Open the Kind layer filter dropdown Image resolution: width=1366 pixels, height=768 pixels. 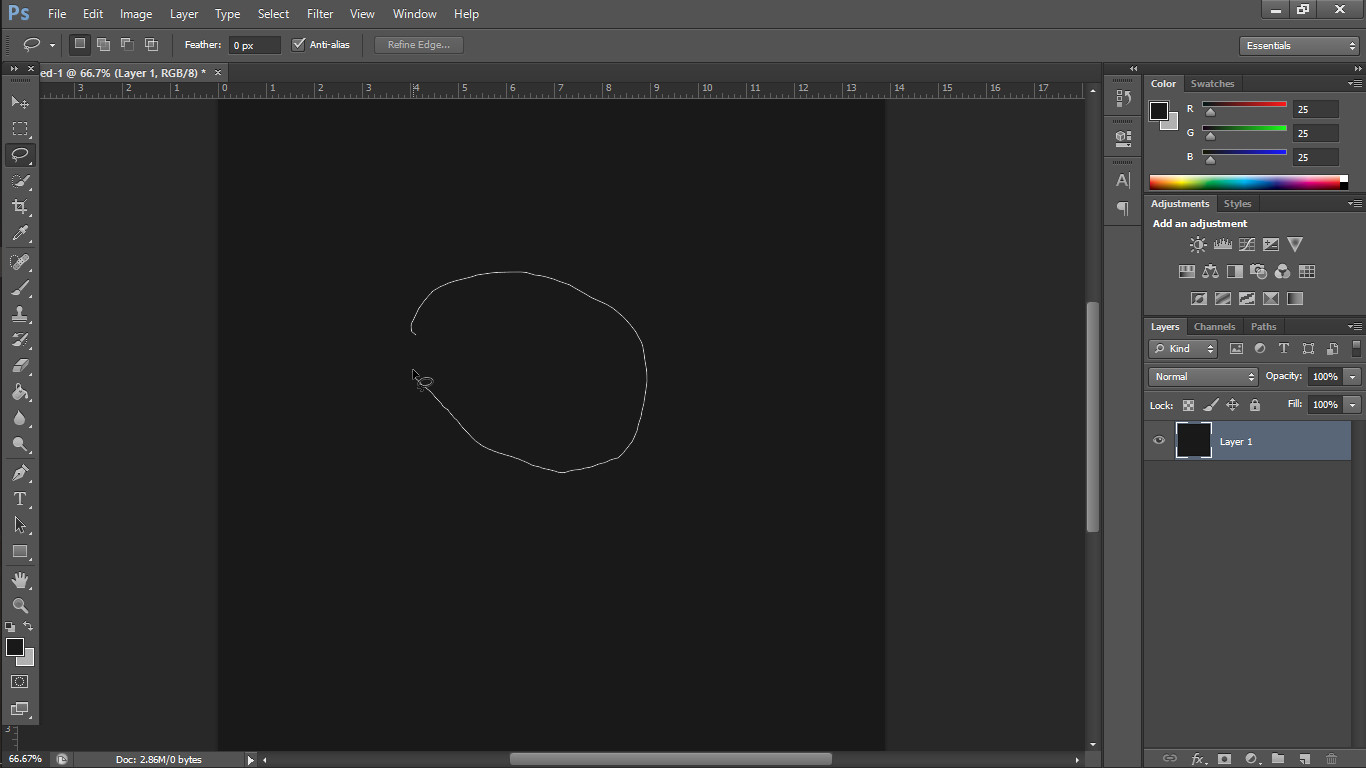(x=1182, y=349)
